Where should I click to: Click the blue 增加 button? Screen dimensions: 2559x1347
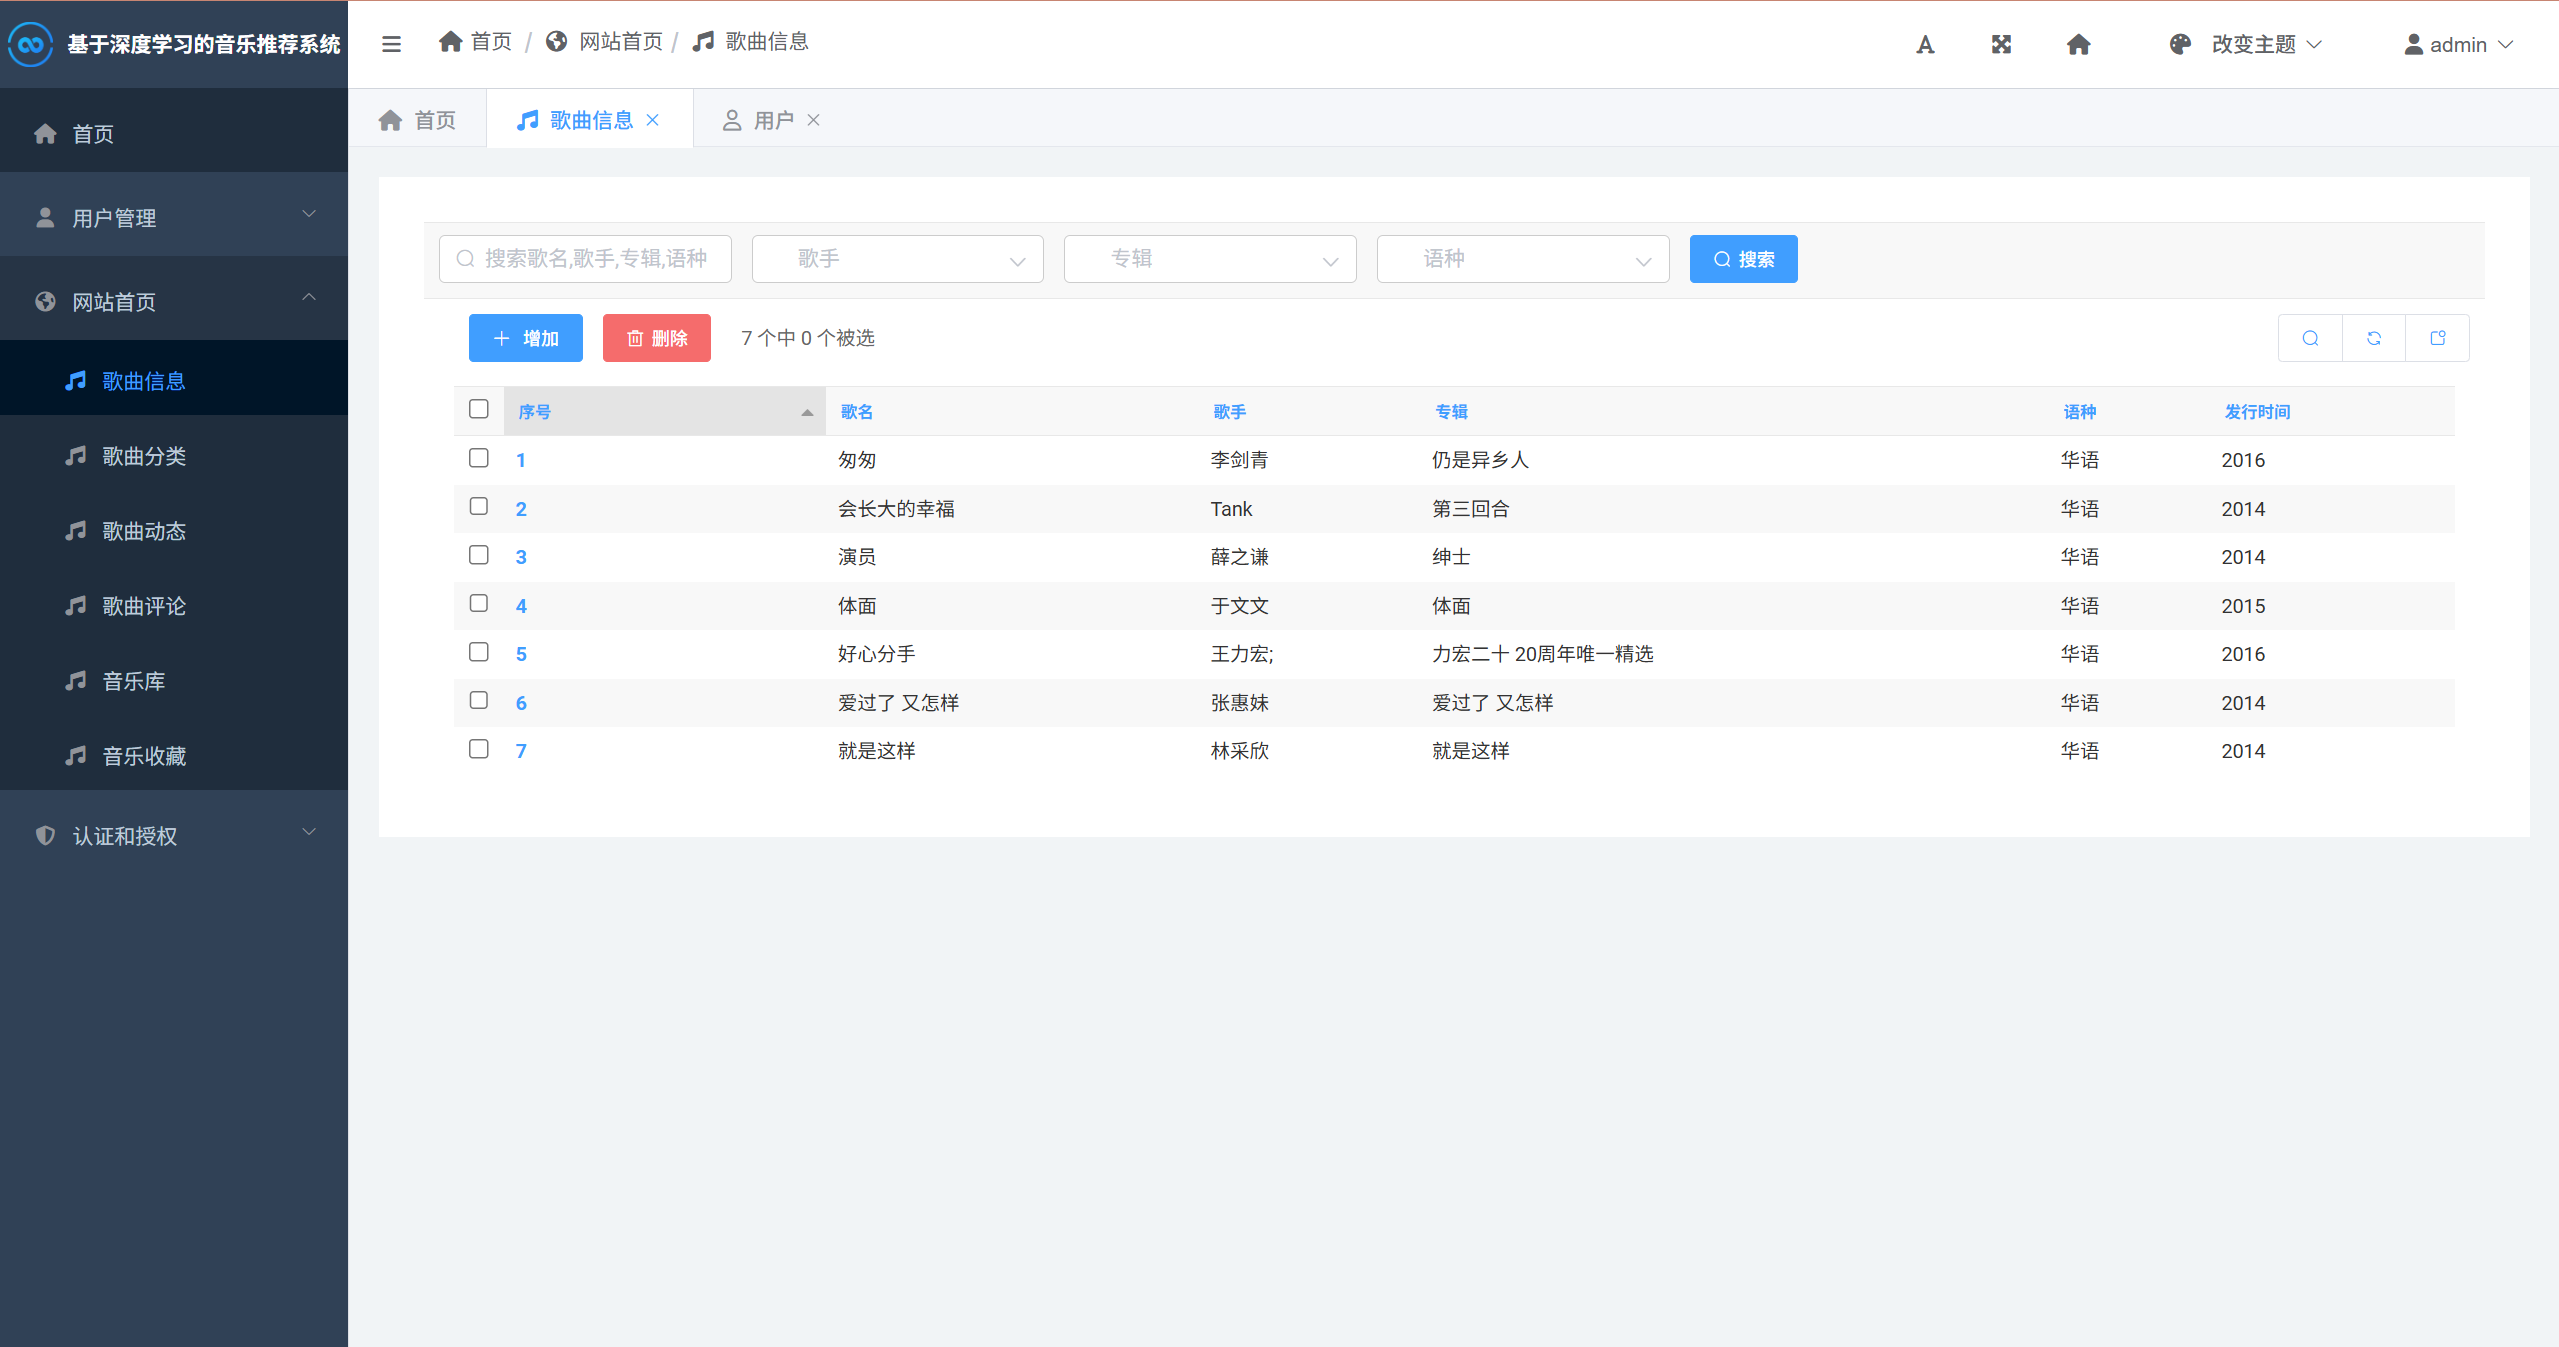click(526, 338)
